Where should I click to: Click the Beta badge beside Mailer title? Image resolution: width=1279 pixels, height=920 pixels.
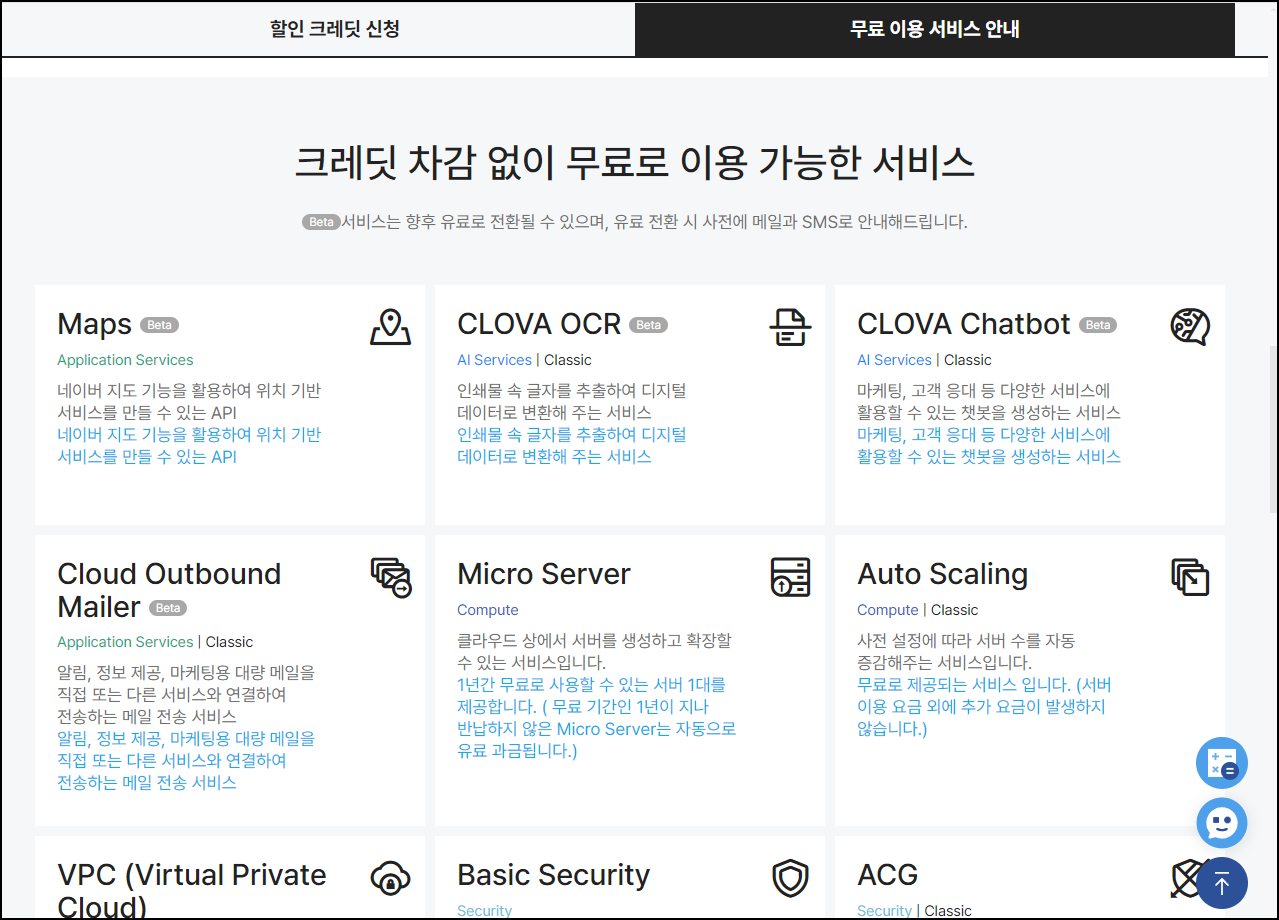point(168,608)
